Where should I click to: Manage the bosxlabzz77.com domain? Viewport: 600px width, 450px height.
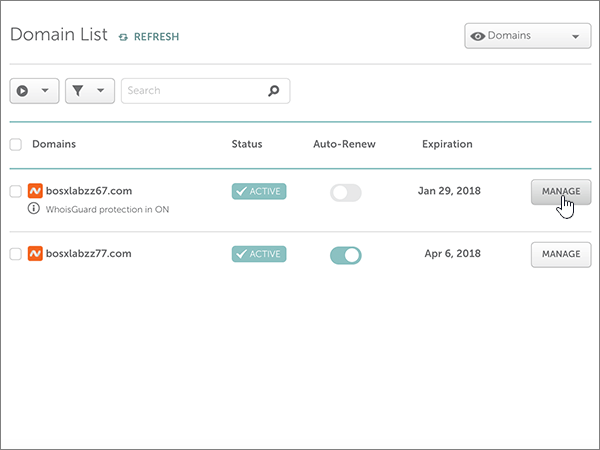560,254
